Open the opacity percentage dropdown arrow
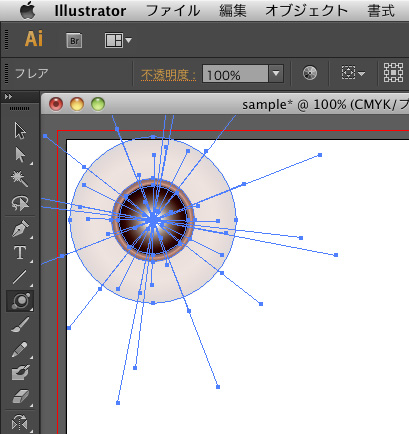Screen dimensions: 409x434 point(276,74)
